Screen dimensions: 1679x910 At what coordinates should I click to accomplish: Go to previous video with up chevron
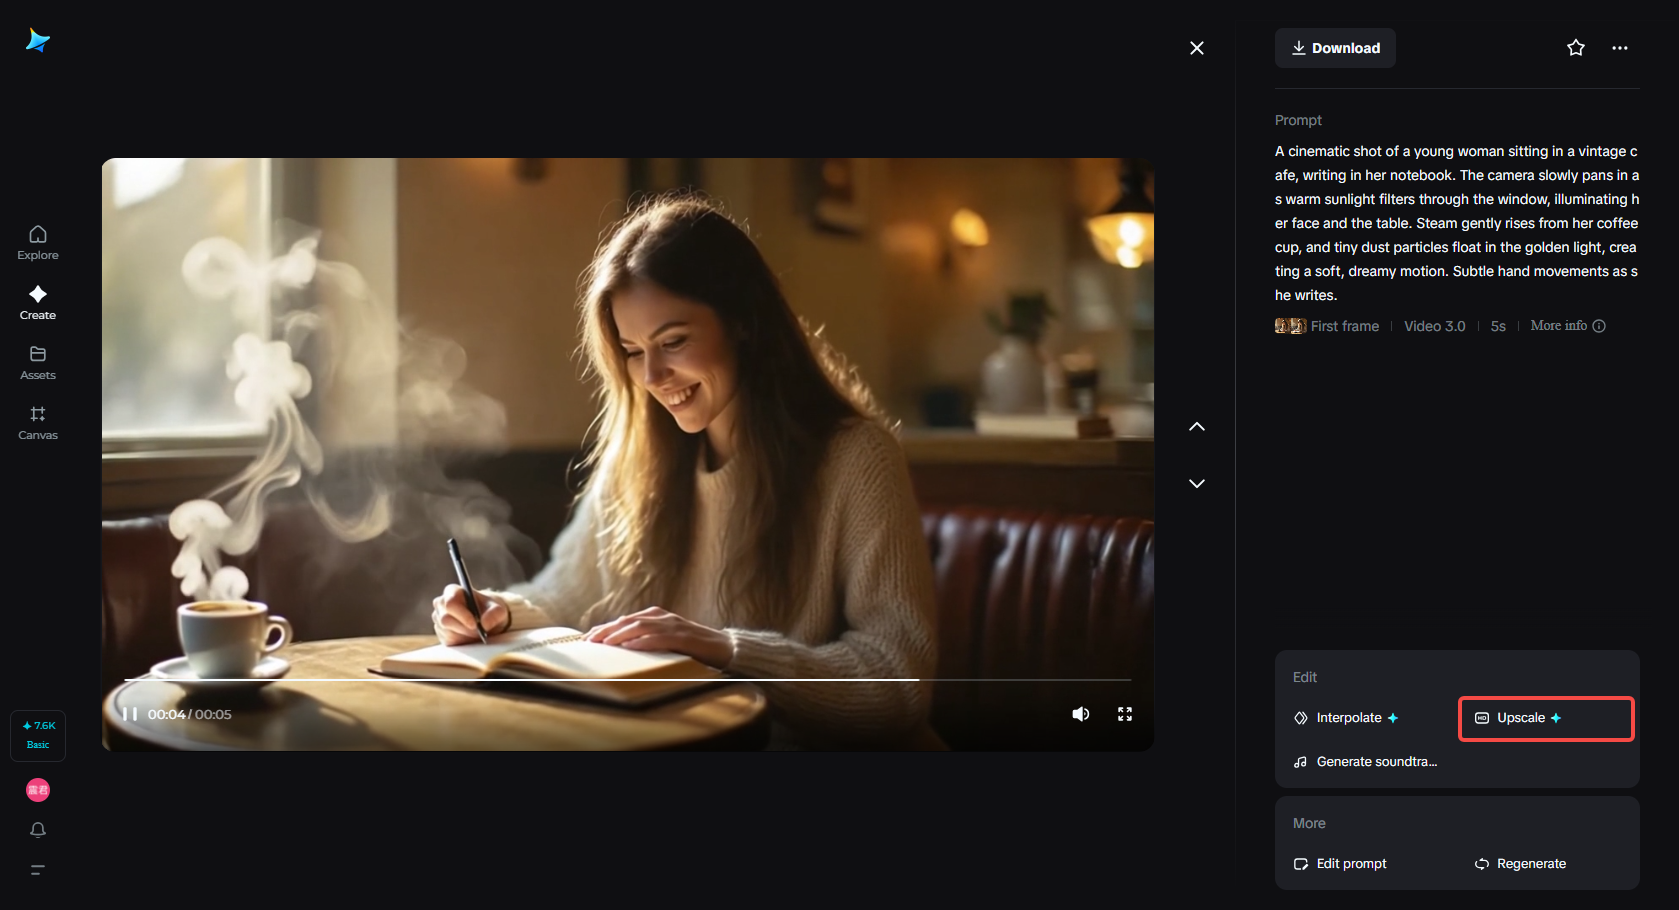(1196, 426)
